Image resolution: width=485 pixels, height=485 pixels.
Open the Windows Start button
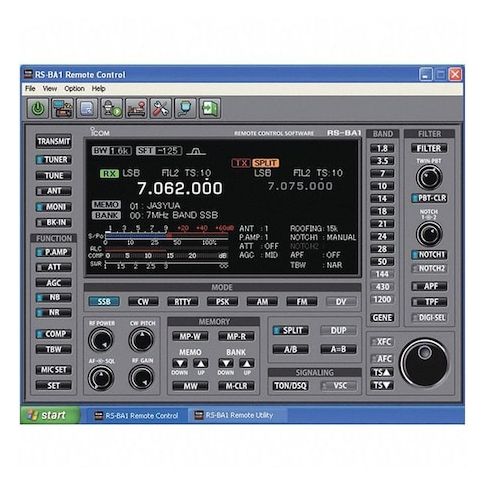pos(50,415)
